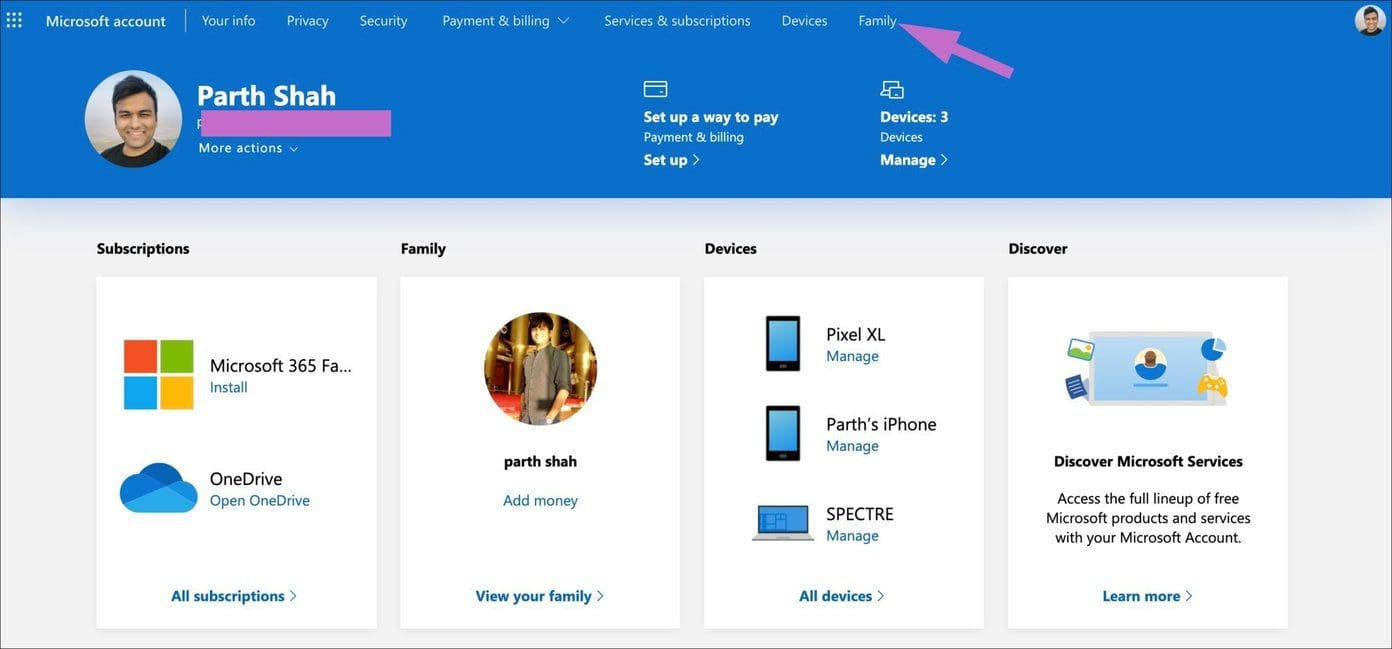The width and height of the screenshot is (1392, 649).
Task: Expand the Payment & billing menu
Action: point(506,20)
